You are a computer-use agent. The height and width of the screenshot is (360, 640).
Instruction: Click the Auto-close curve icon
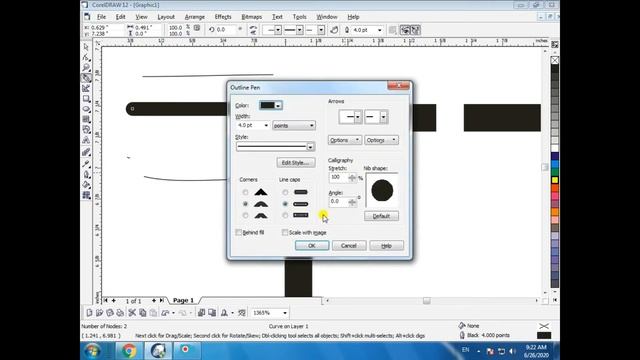(x=334, y=30)
